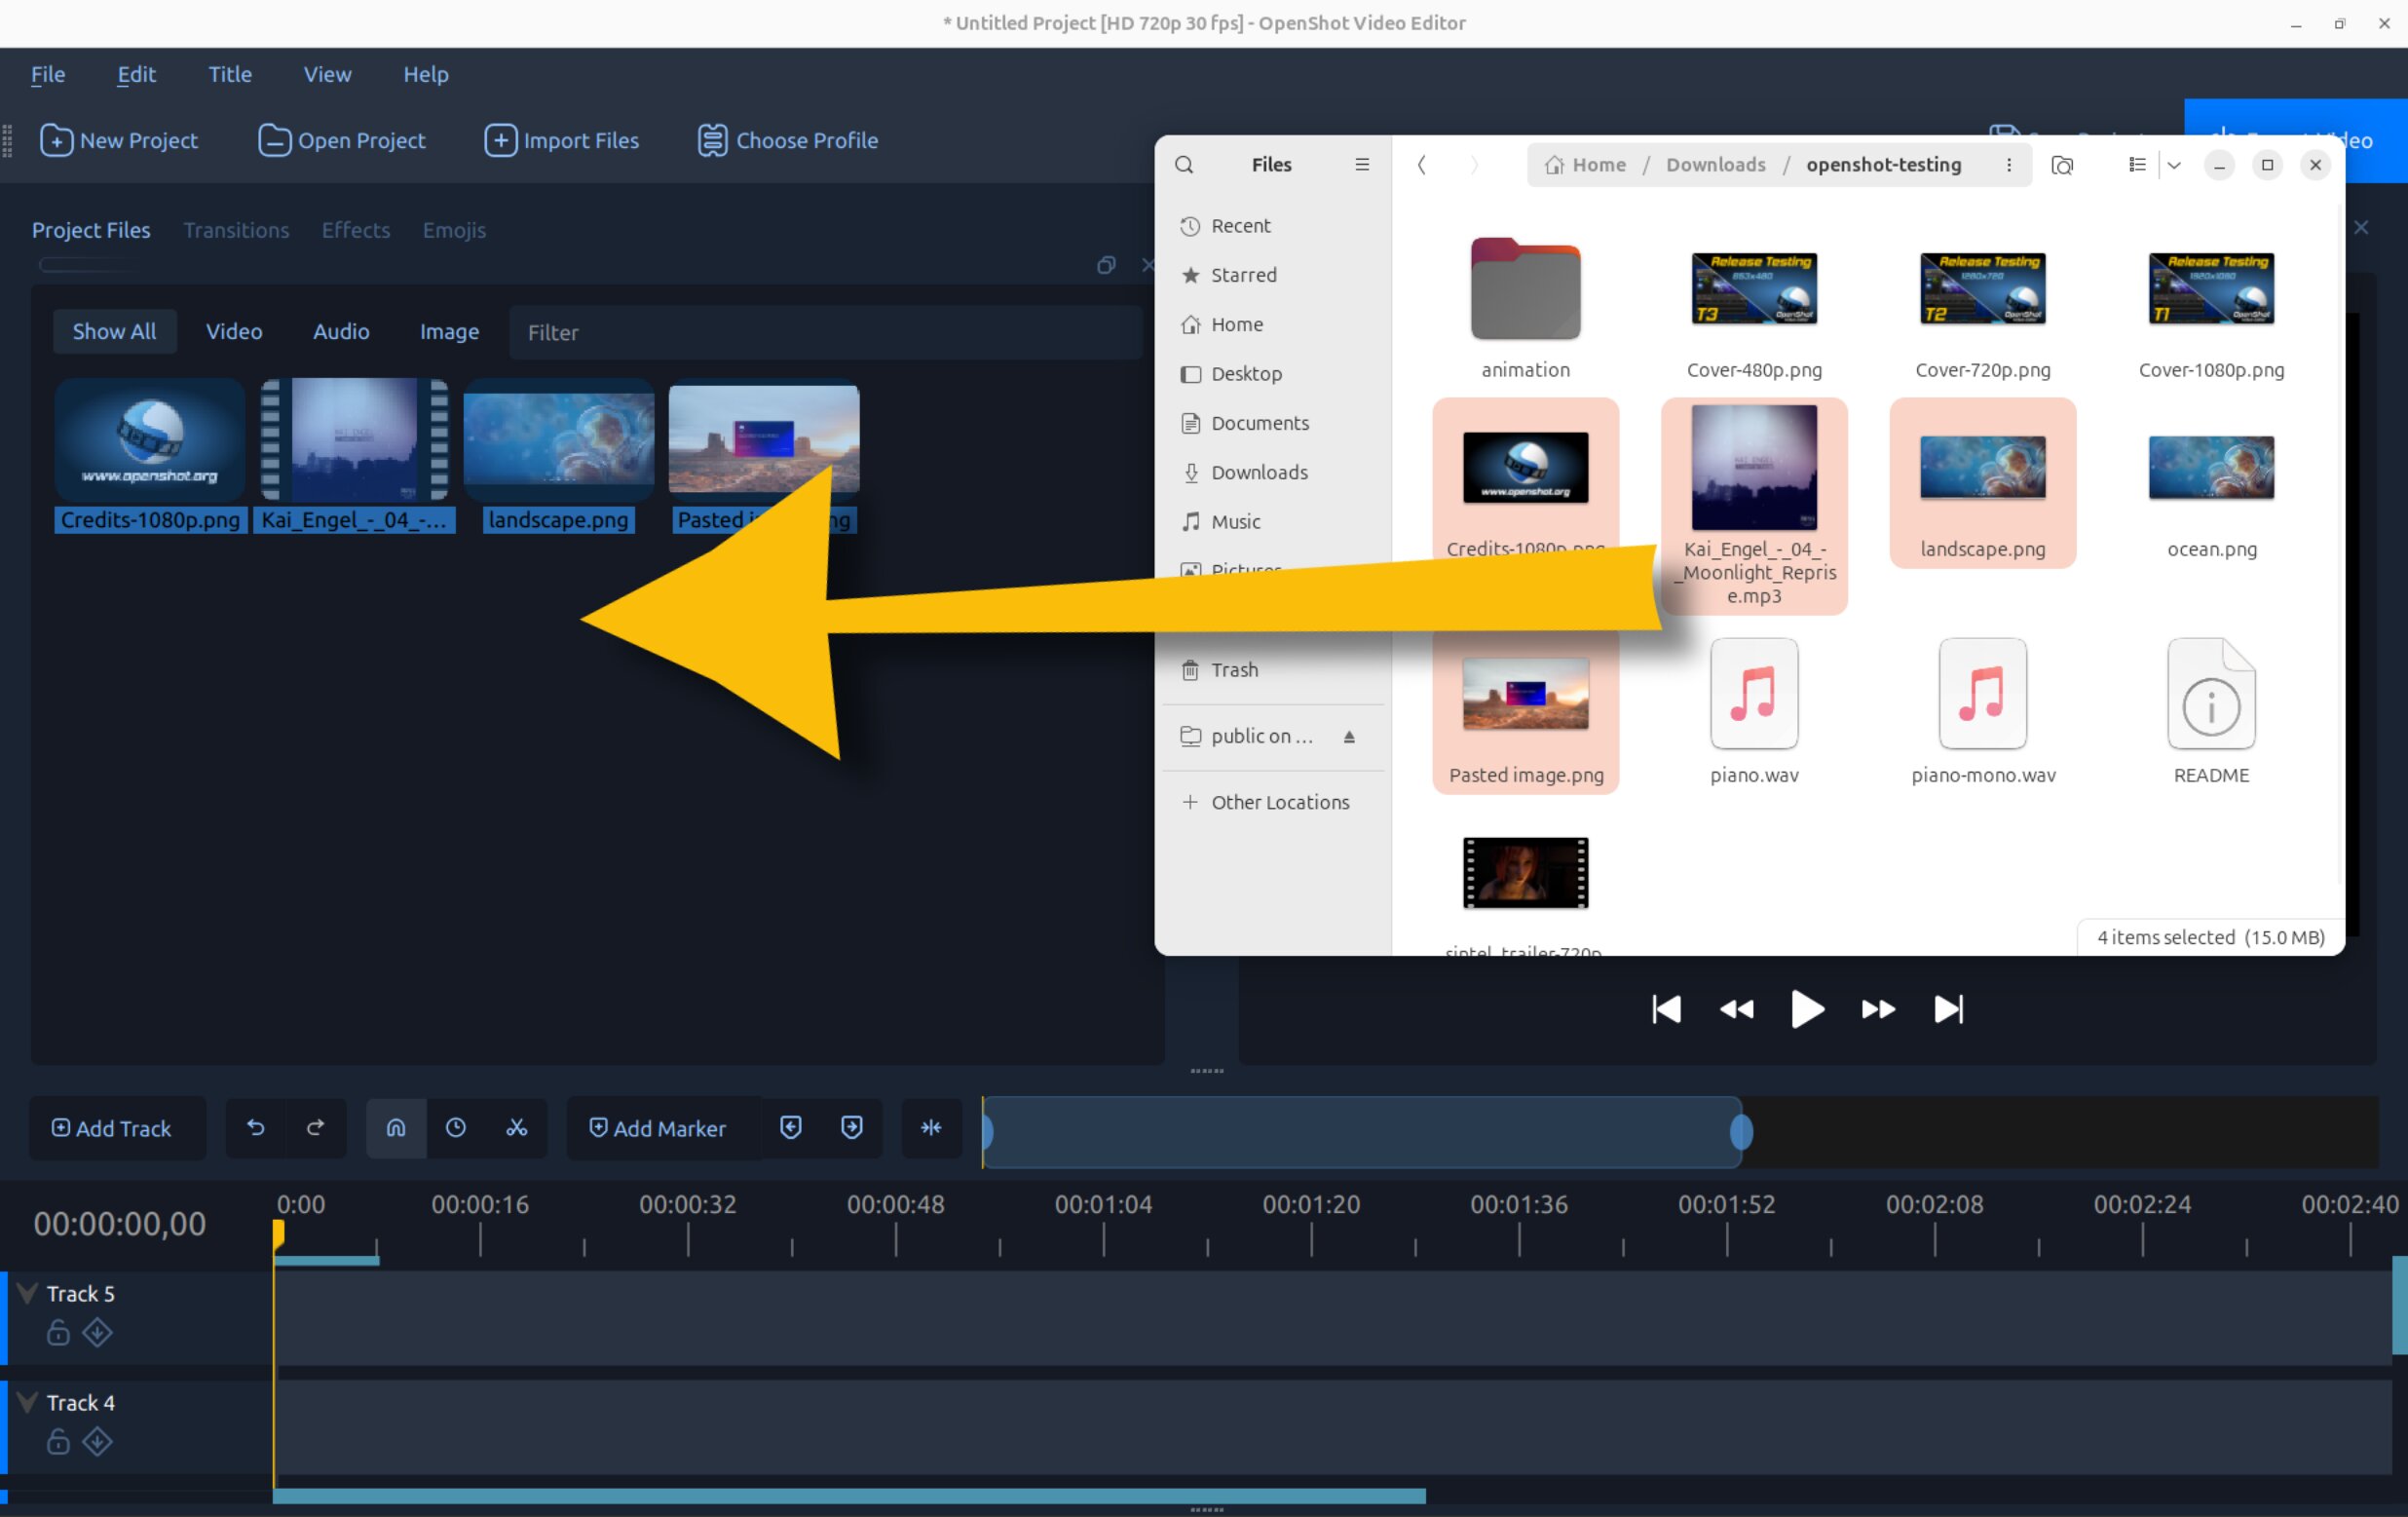Click right handle of timeline zoom slider
Image resolution: width=2408 pixels, height=1517 pixels.
click(1741, 1132)
